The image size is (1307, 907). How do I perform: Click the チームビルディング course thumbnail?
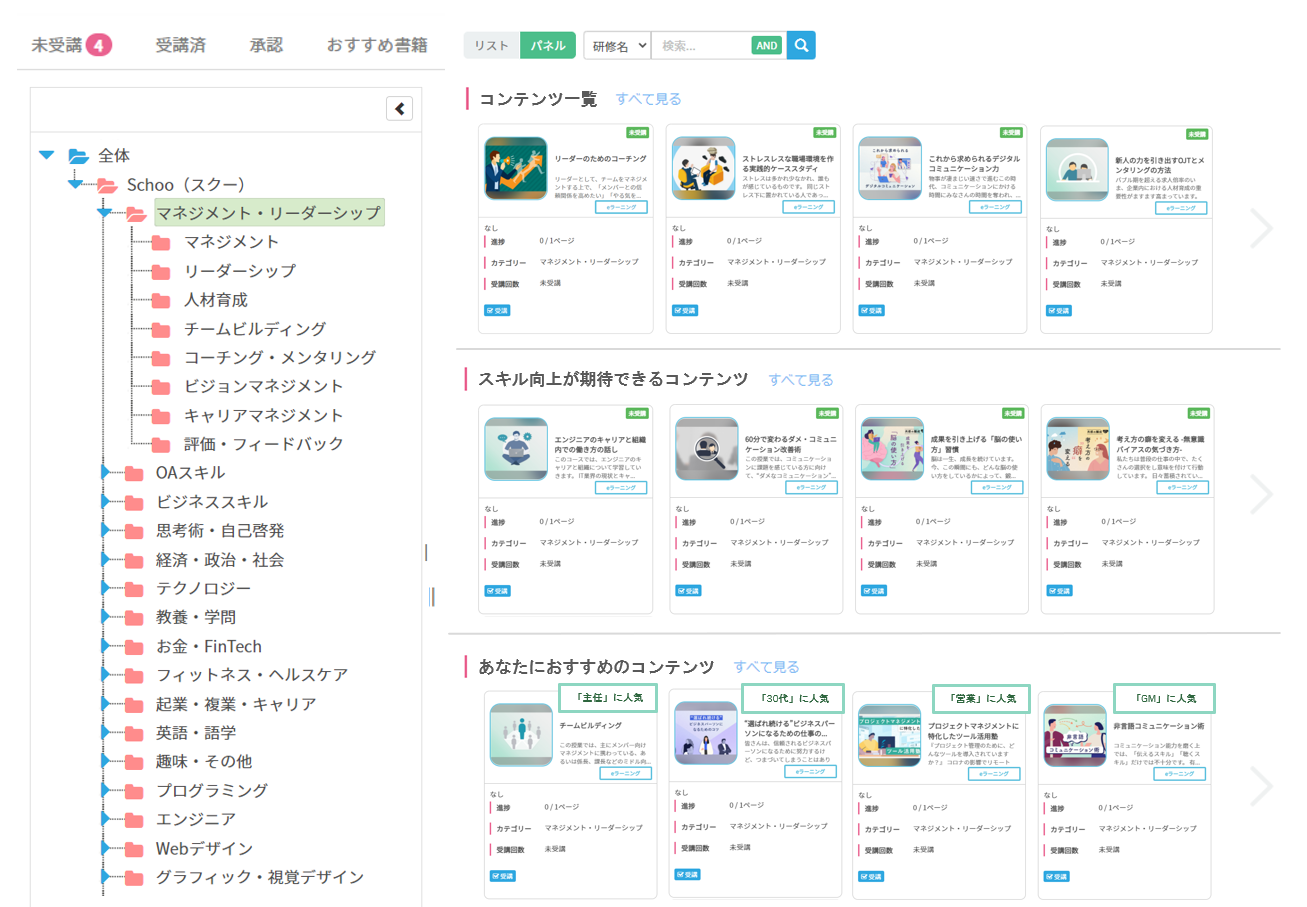pos(521,734)
